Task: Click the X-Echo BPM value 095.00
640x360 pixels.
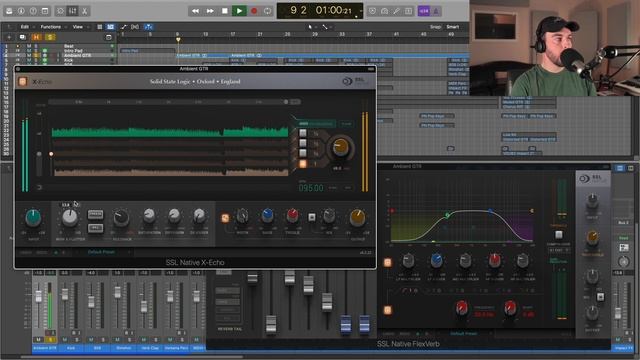Action: 311,188
